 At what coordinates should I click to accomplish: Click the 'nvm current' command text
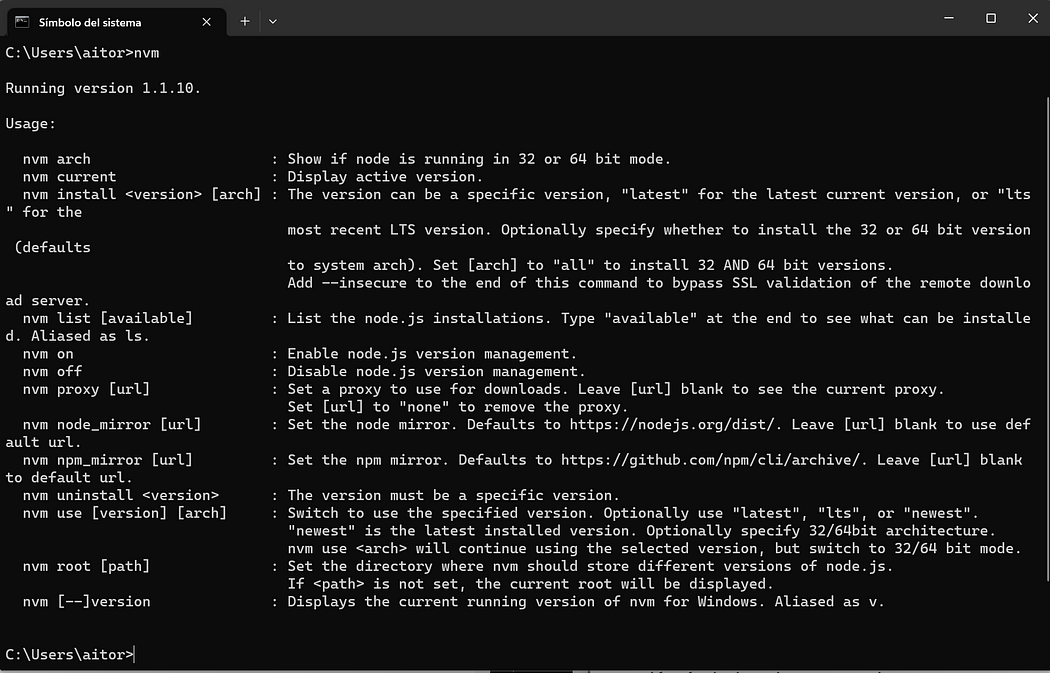point(69,177)
